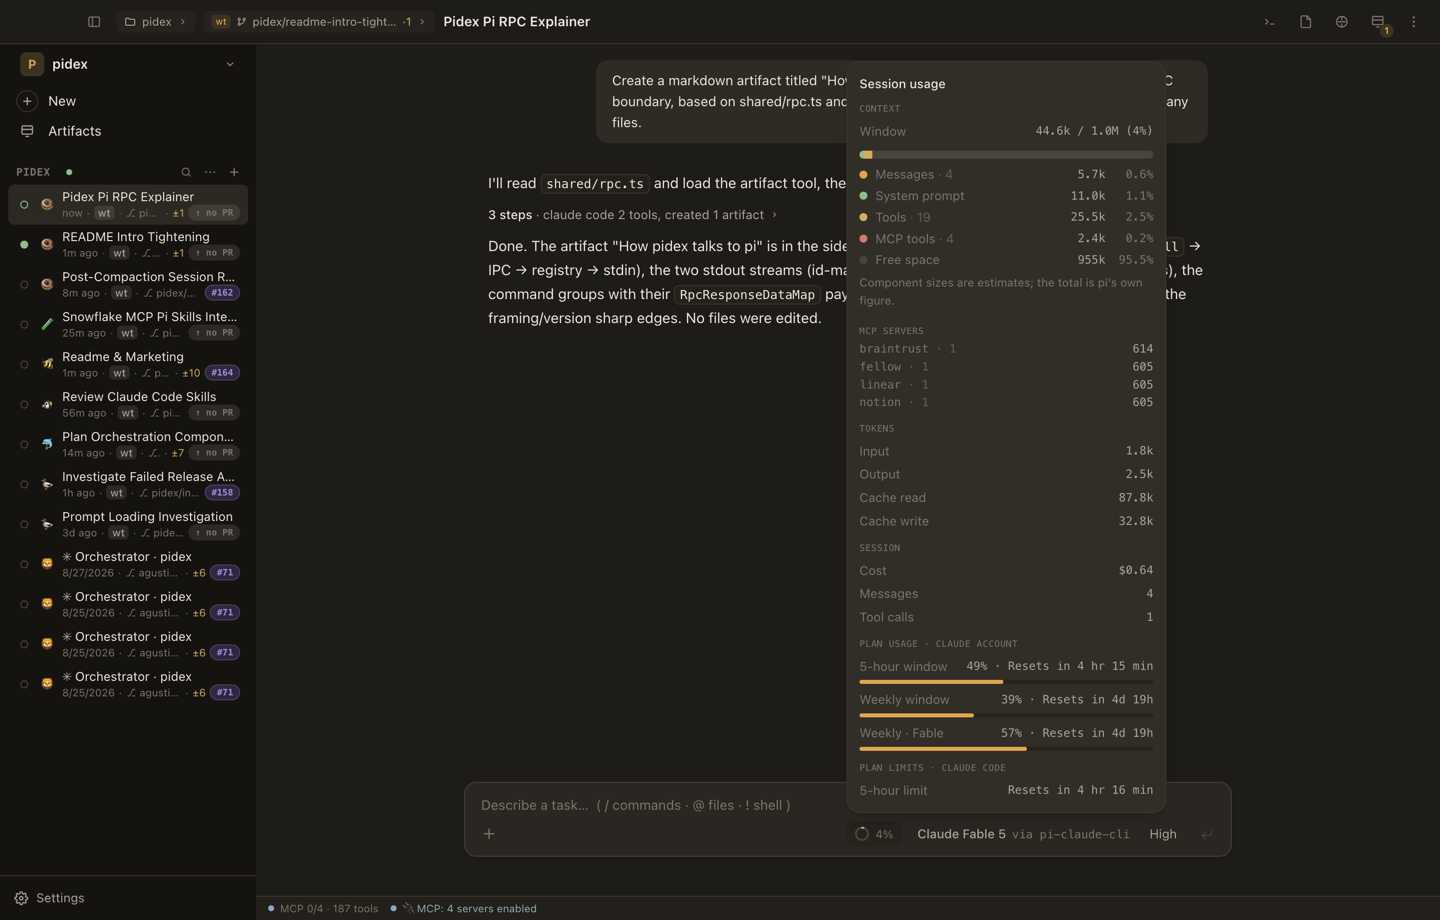
Task: Click the shared/rpc.ts inline code chip
Action: (595, 184)
